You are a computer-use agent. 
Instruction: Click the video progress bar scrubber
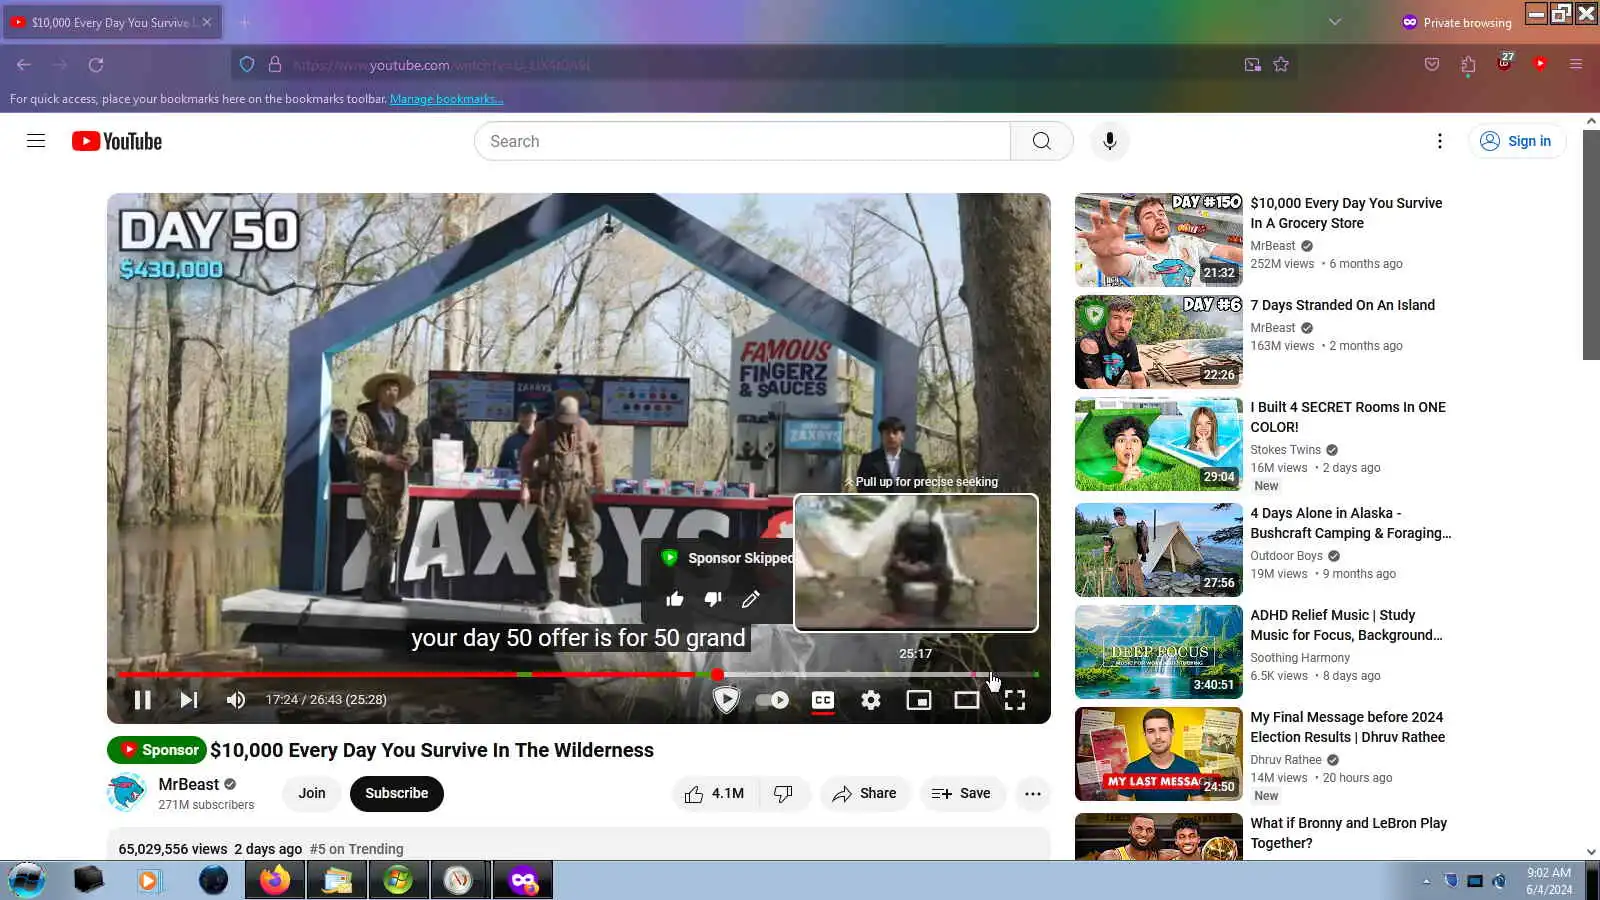click(x=717, y=675)
